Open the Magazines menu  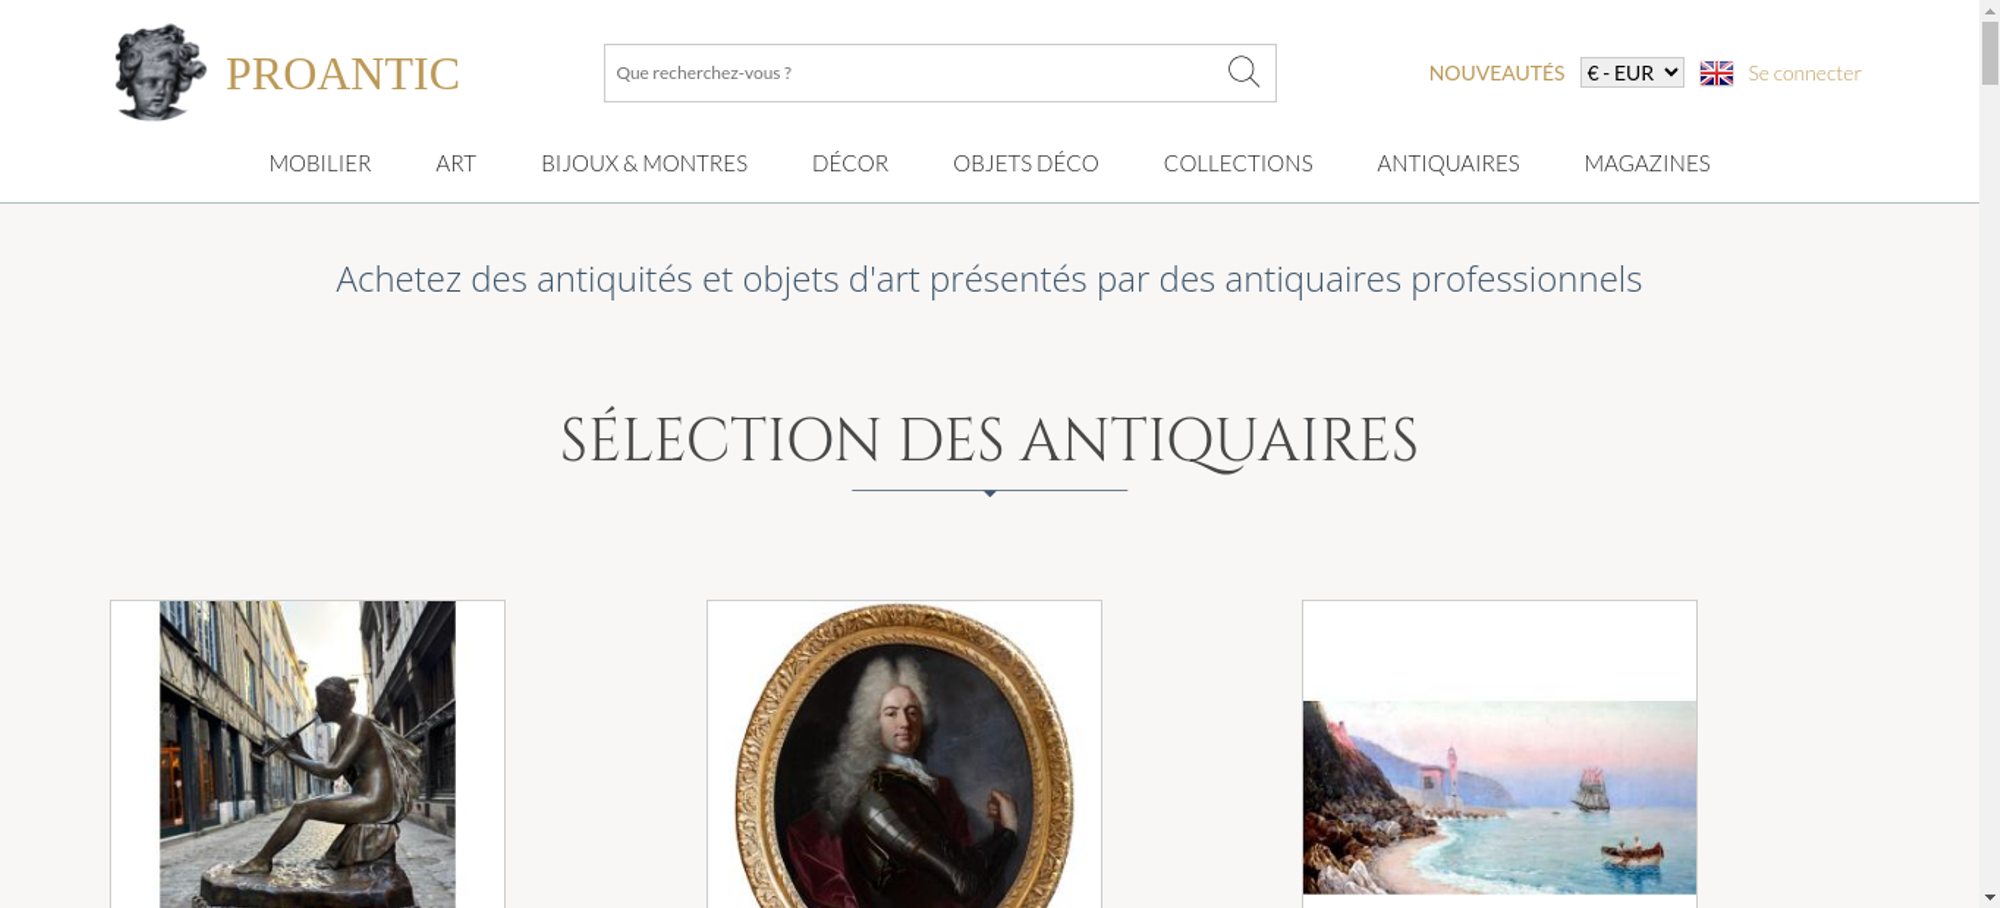pyautogui.click(x=1647, y=163)
